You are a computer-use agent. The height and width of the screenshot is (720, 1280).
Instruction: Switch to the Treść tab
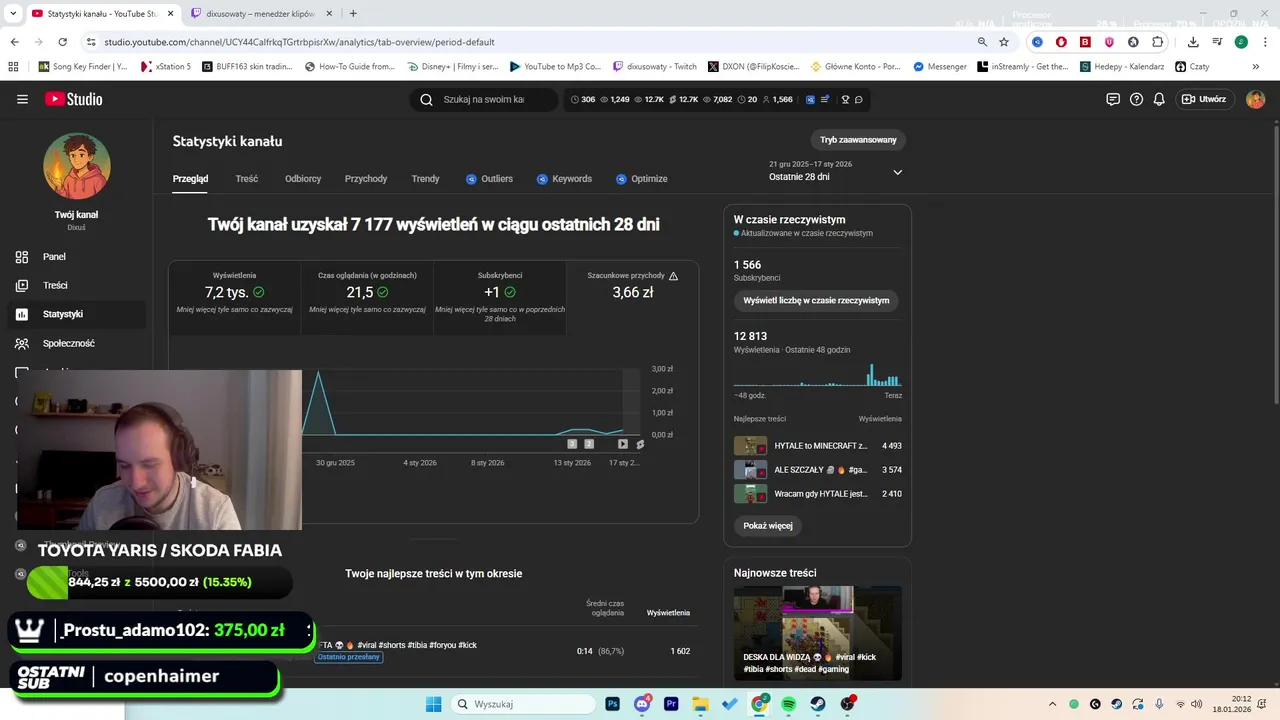247,179
